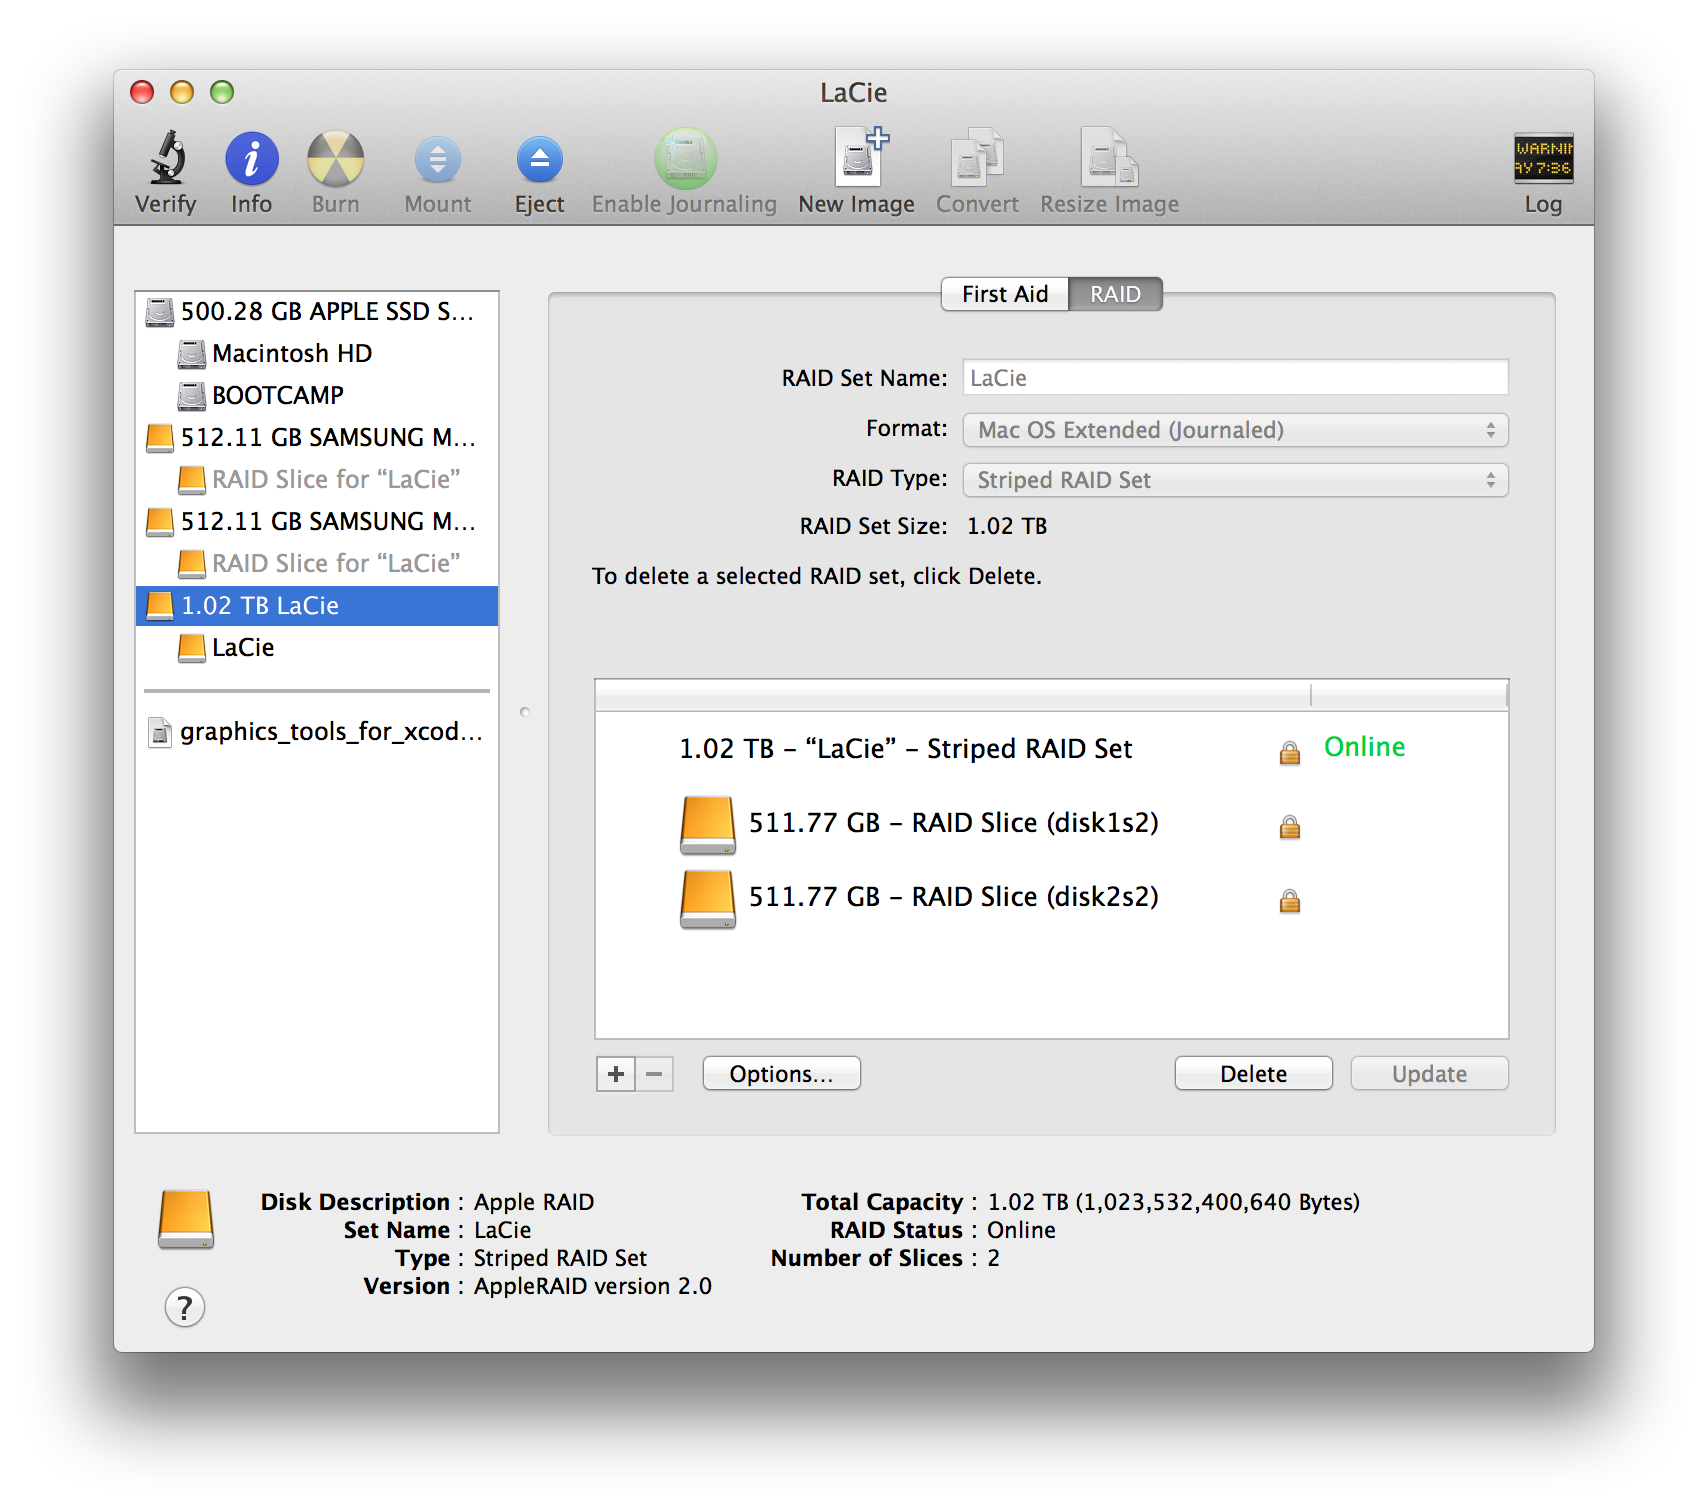The image size is (1708, 1510).
Task: Click the Total Capacity value text
Action: coord(1174,1202)
